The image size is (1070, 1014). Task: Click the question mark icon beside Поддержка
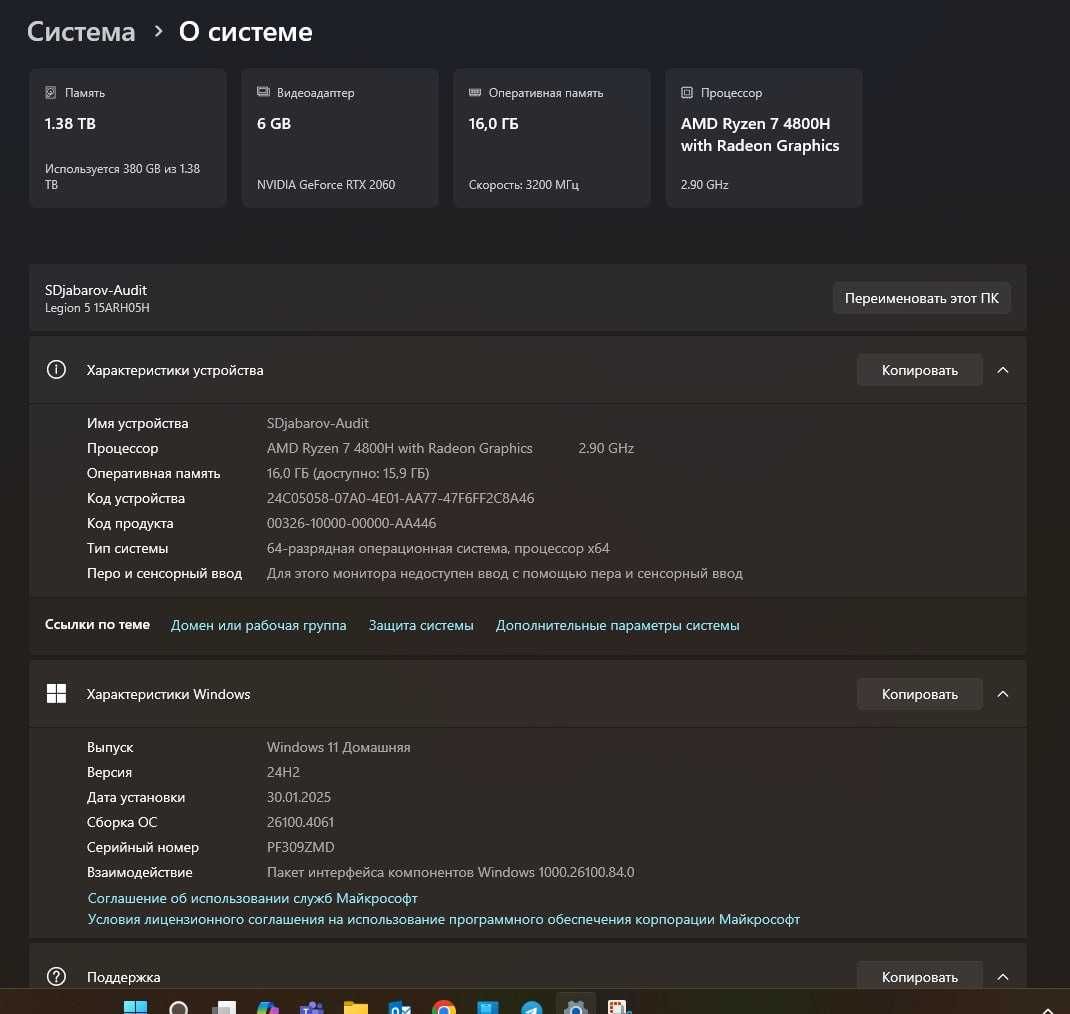[56, 976]
